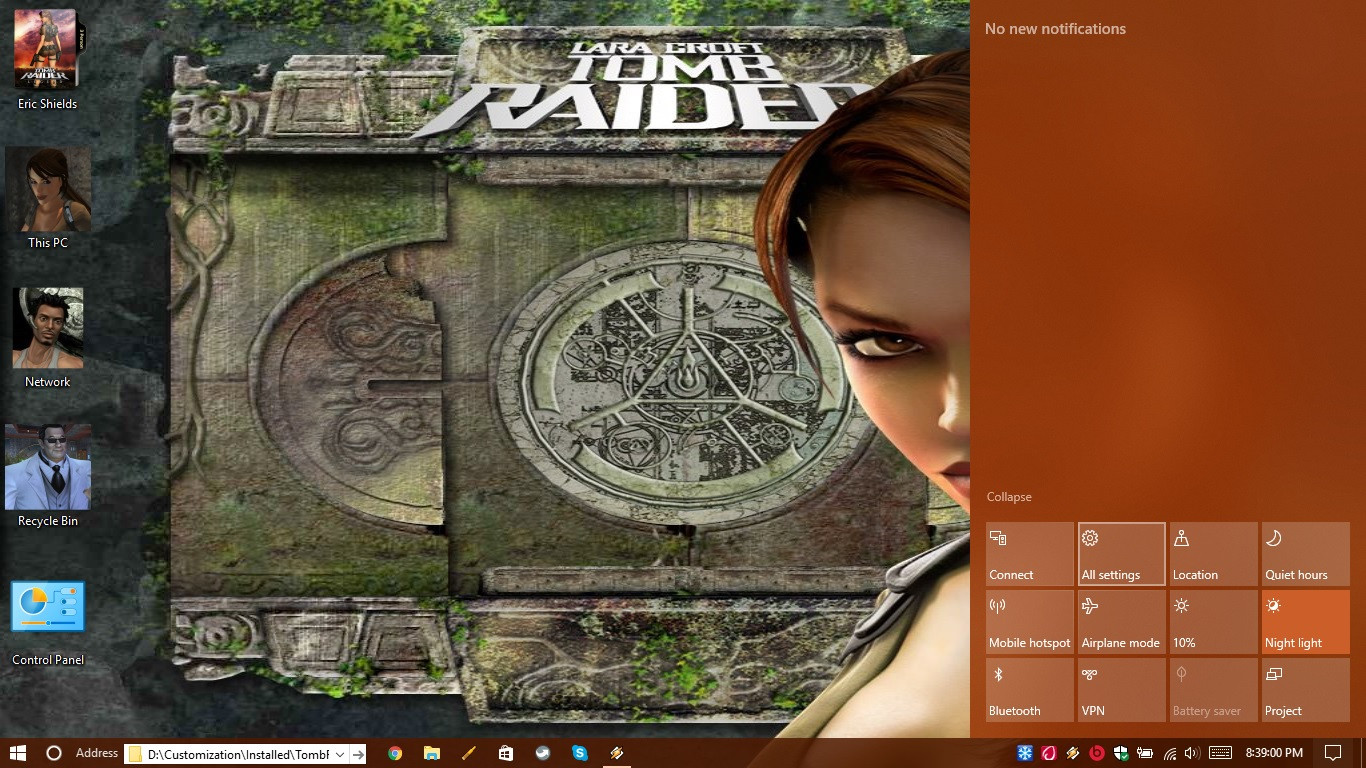The height and width of the screenshot is (768, 1366).
Task: Open the Project quick action tile
Action: pos(1306,690)
